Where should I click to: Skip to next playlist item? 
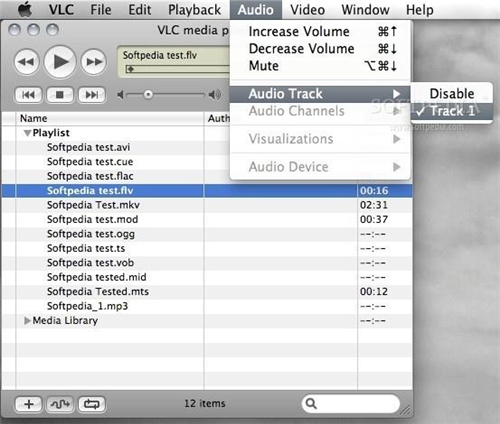click(x=92, y=95)
